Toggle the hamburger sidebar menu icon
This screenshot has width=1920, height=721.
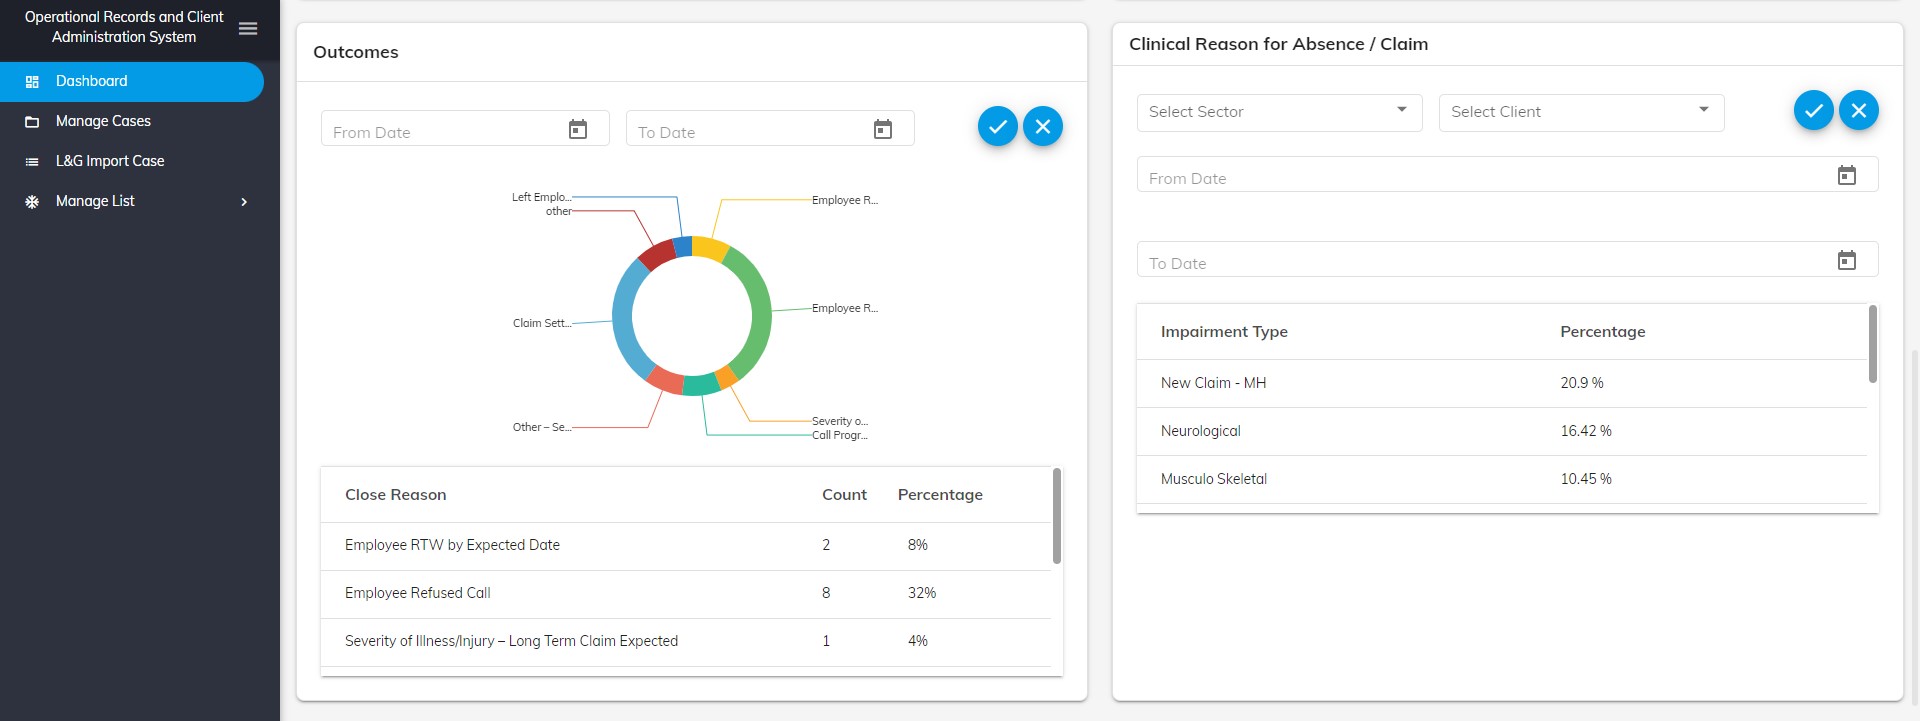pyautogui.click(x=248, y=28)
